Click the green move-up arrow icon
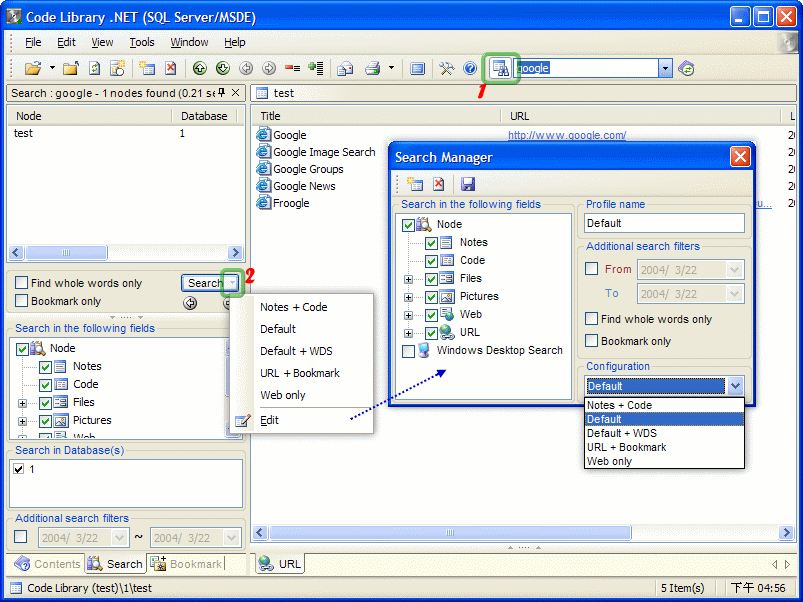The image size is (803, 602). (x=200, y=68)
